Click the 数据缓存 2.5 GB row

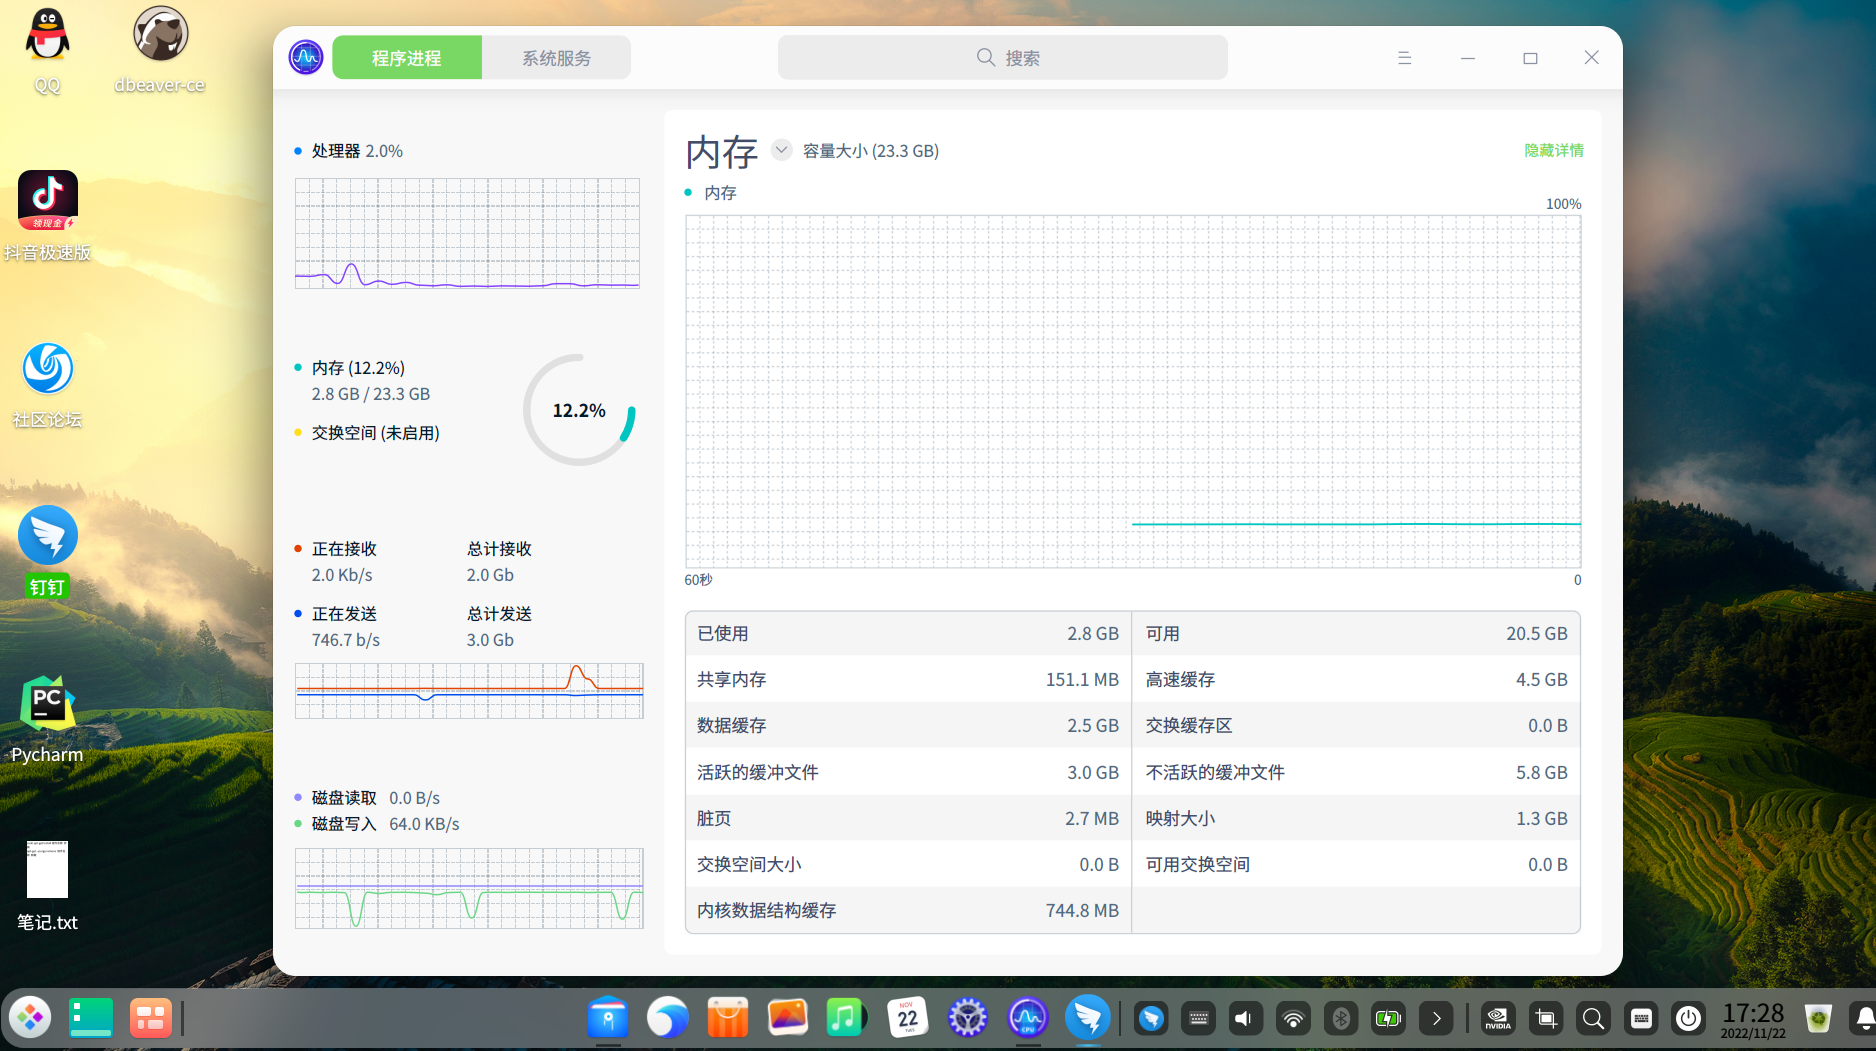pyautogui.click(x=908, y=726)
